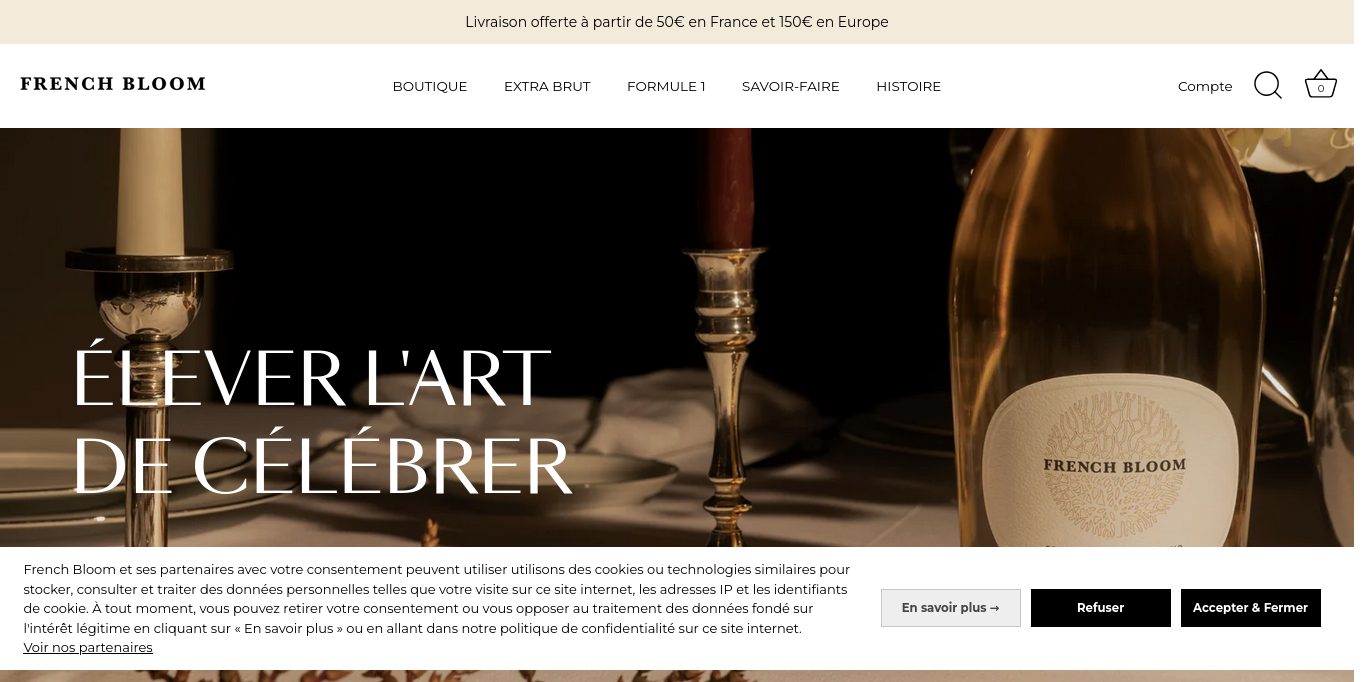This screenshot has height=682, width=1366.
Task: Click the En savoir plus button
Action: (951, 608)
